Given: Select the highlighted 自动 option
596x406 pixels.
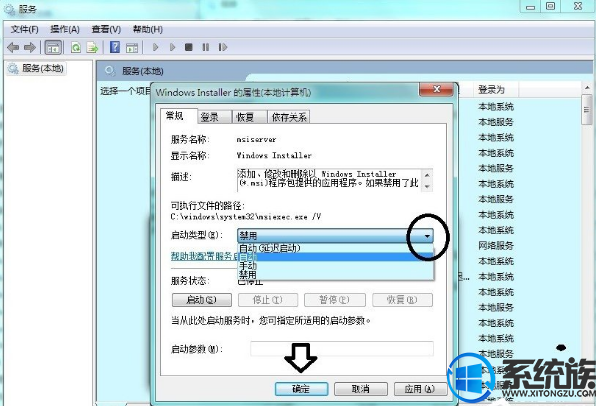Looking at the screenshot, I should click(335, 257).
